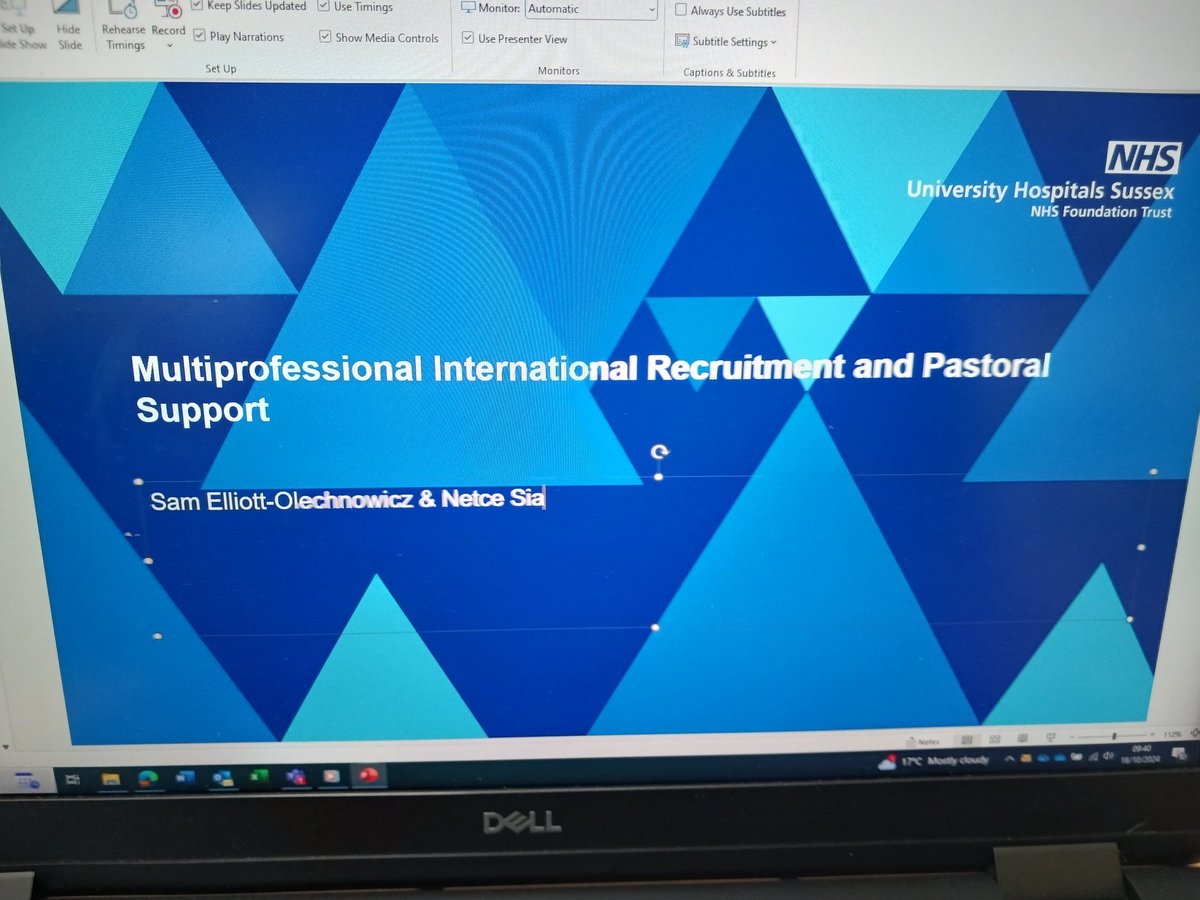Open Word from the taskbar

point(185,778)
